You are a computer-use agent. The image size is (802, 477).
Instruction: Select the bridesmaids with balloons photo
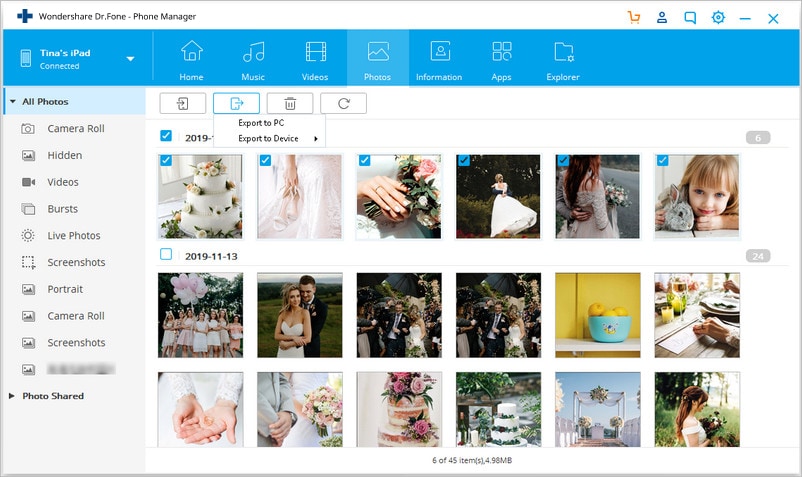[x=200, y=315]
